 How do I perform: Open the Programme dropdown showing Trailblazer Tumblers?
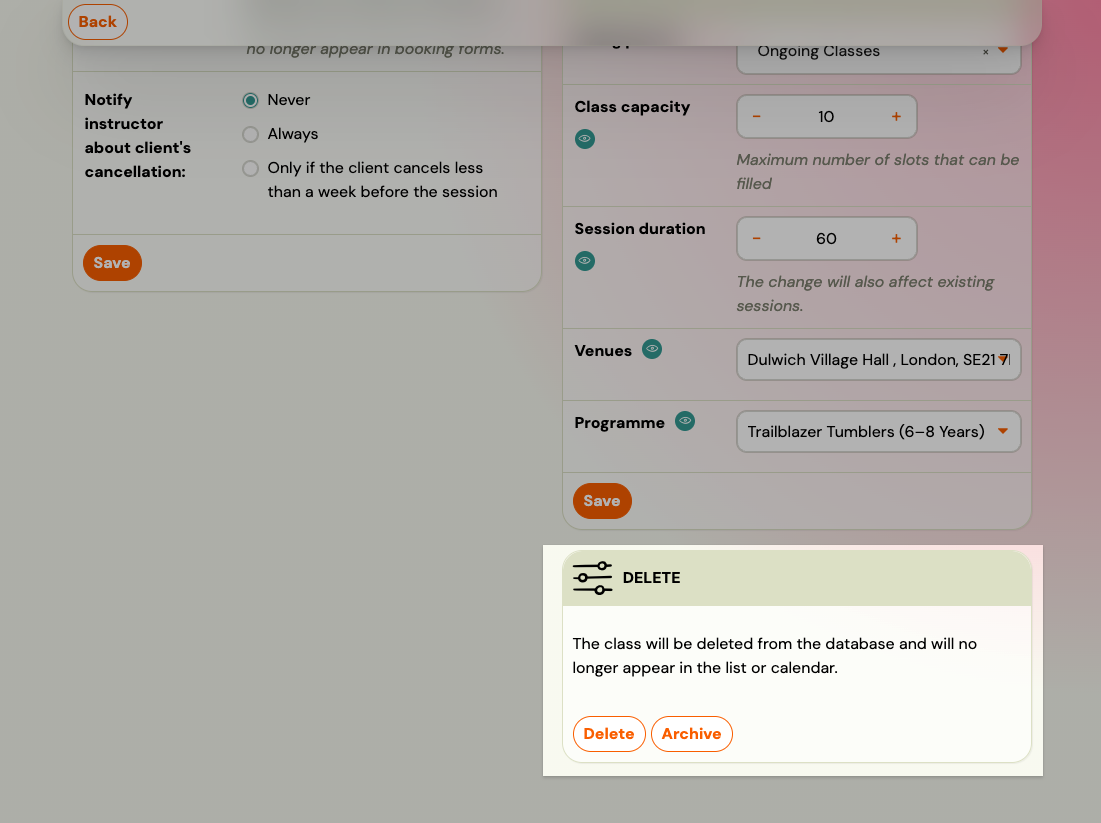[x=1003, y=432]
